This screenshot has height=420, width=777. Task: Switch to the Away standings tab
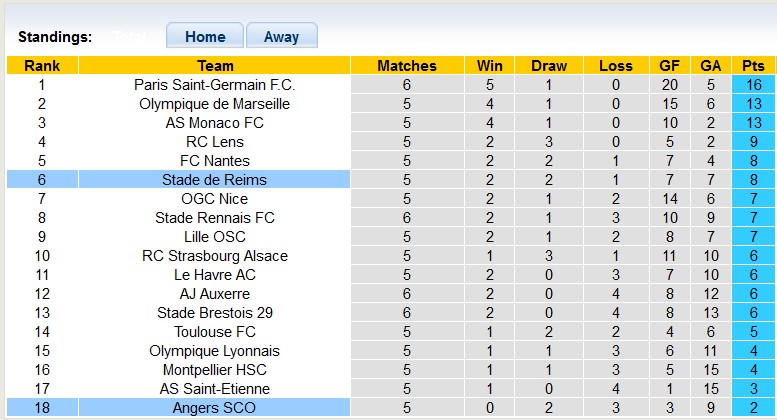(x=281, y=36)
